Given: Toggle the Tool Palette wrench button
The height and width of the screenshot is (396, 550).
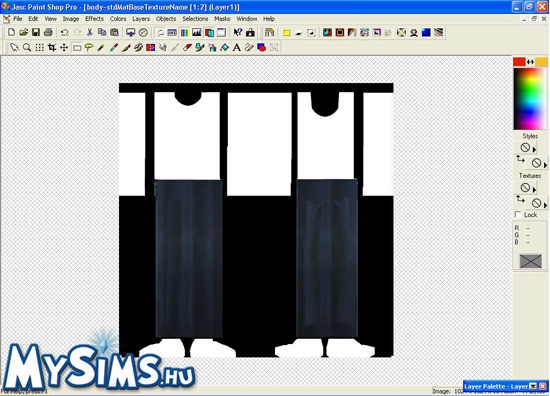Looking at the screenshot, I should [x=160, y=33].
